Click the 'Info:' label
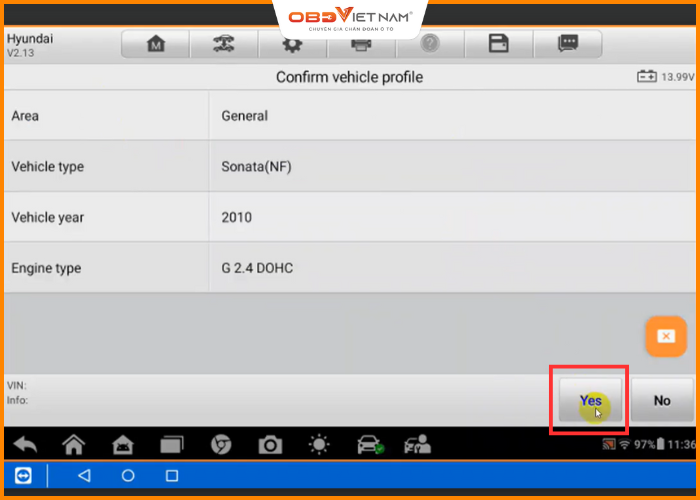This screenshot has width=700, height=500. (17, 400)
